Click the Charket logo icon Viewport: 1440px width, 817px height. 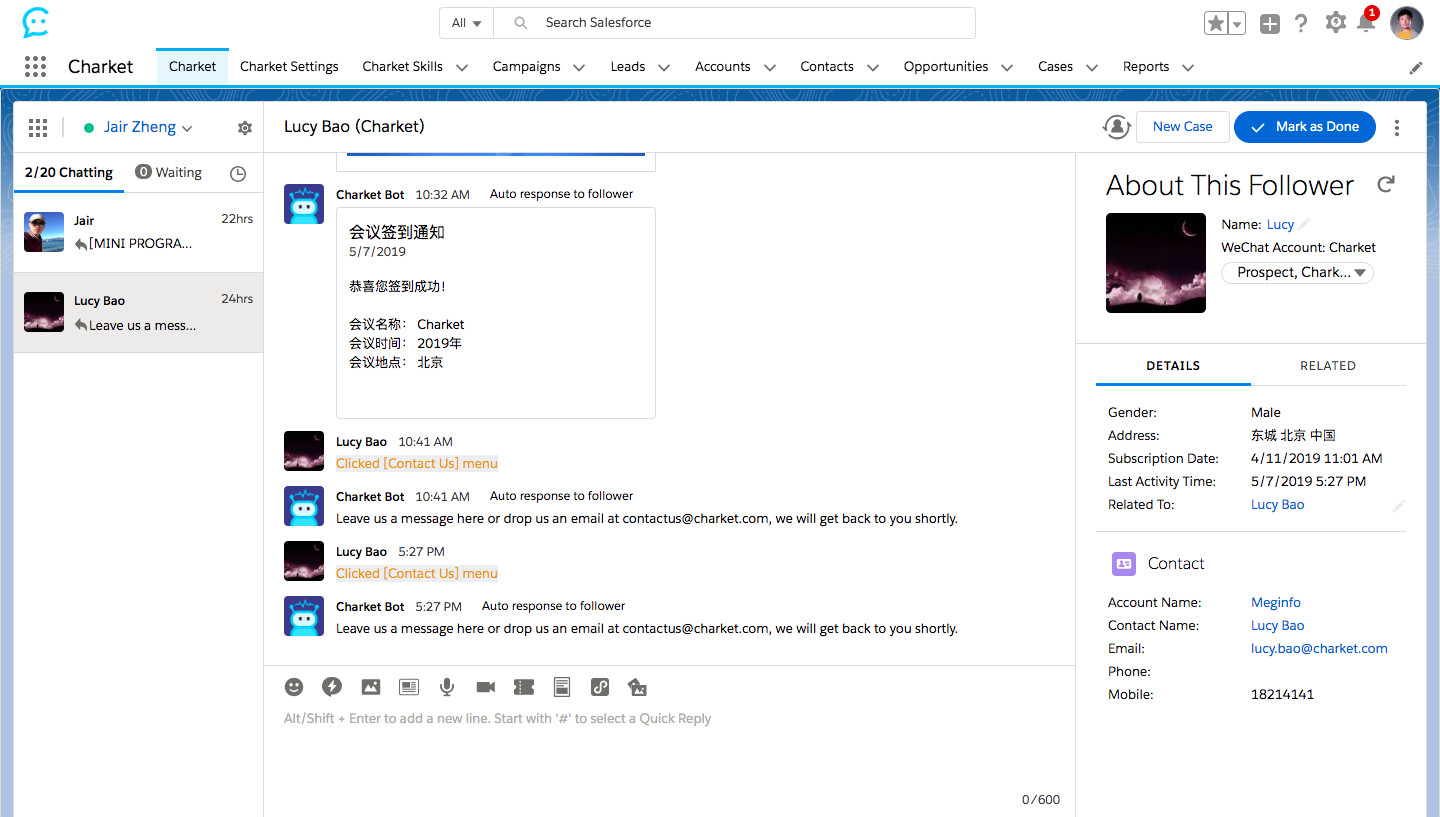click(35, 22)
